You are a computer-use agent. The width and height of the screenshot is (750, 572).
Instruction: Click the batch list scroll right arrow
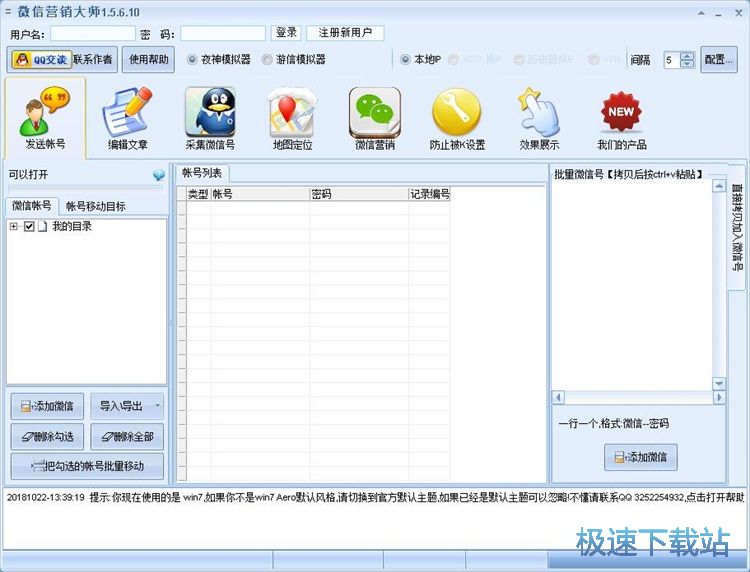719,397
